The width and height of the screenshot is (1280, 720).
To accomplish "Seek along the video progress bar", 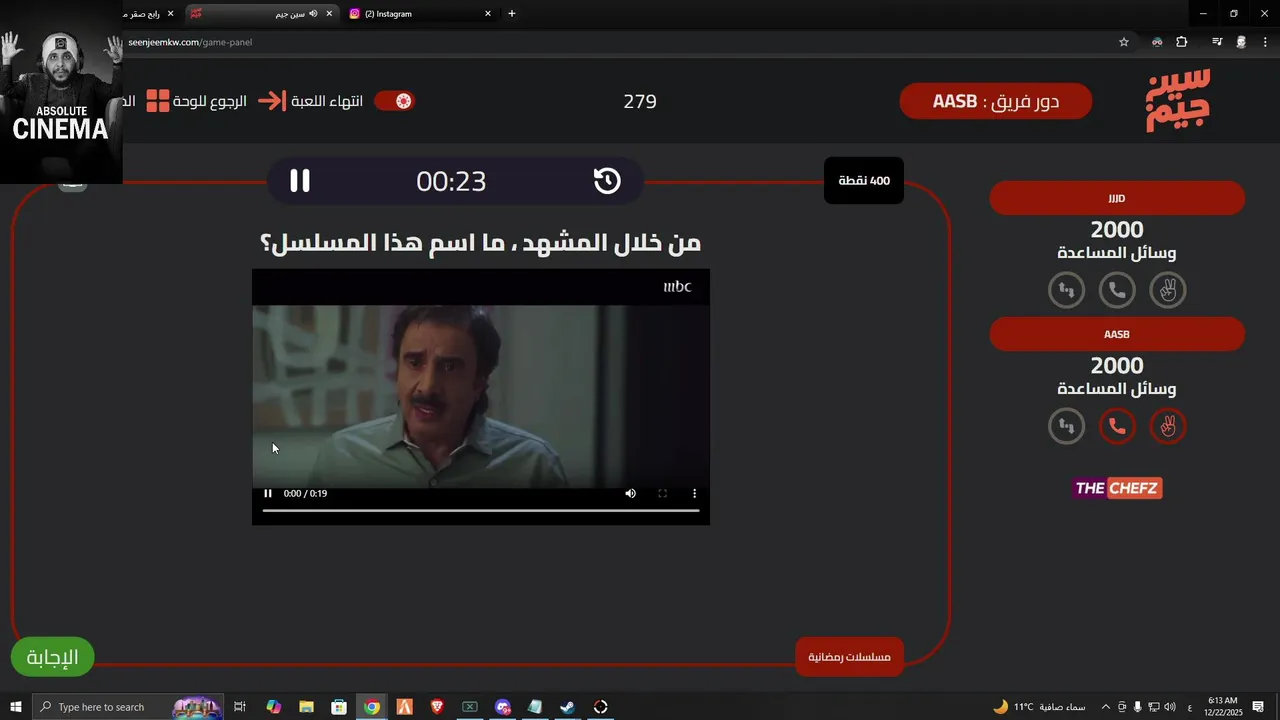I will (x=481, y=510).
